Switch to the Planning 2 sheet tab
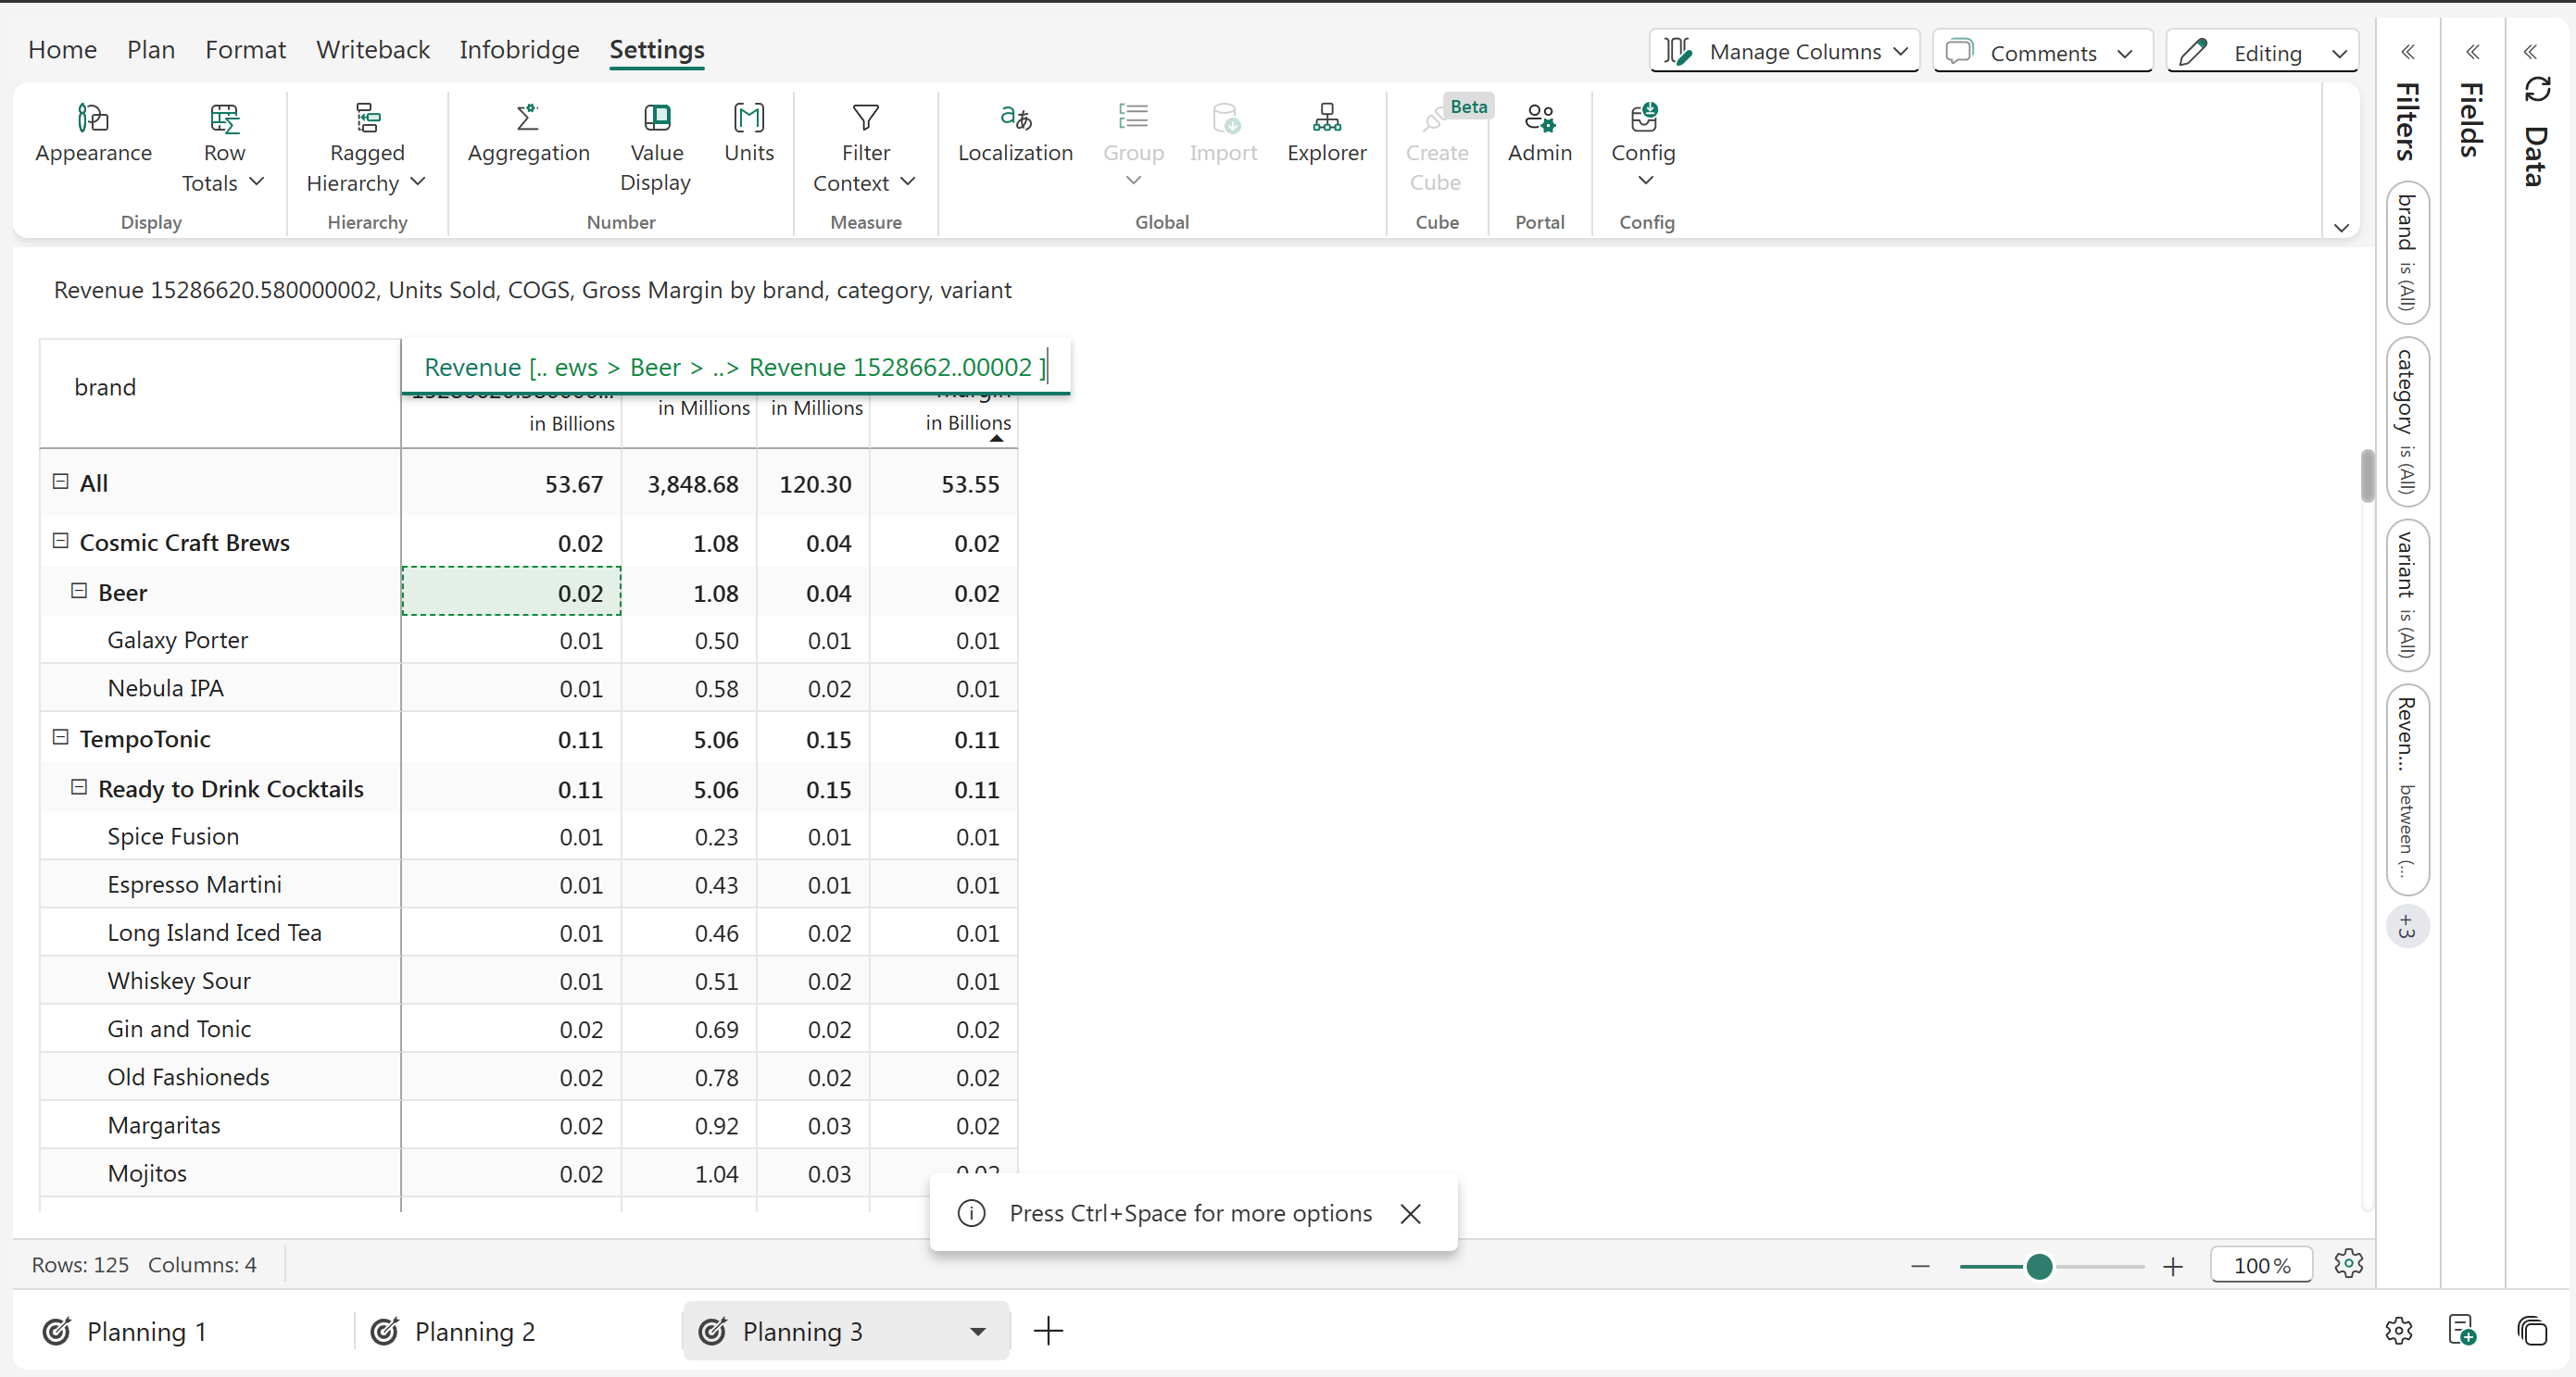The width and height of the screenshot is (2576, 1377). click(474, 1331)
